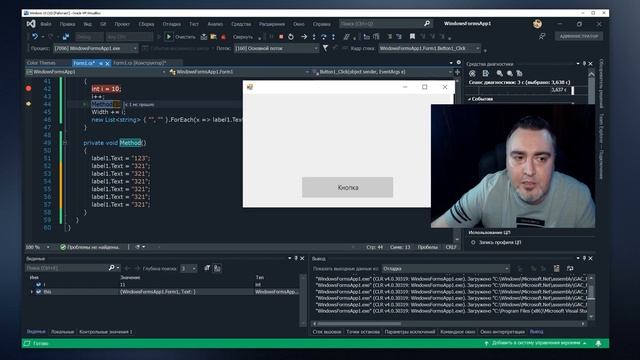This screenshot has height=360, width=640.
Task: Select the Запись профиля ЦП radio button
Action: click(x=473, y=242)
